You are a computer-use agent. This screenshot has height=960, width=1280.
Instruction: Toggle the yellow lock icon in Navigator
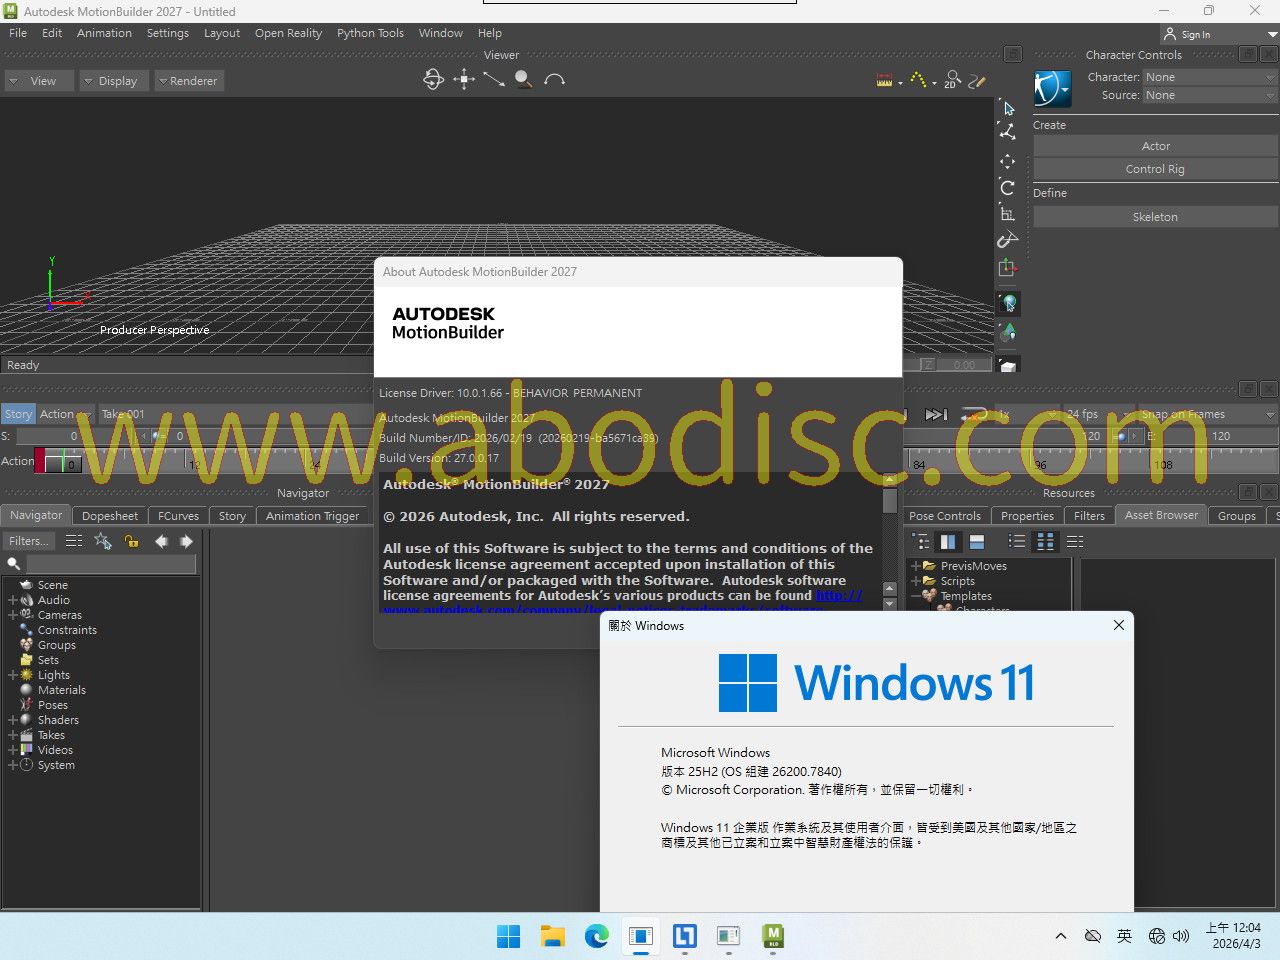131,541
